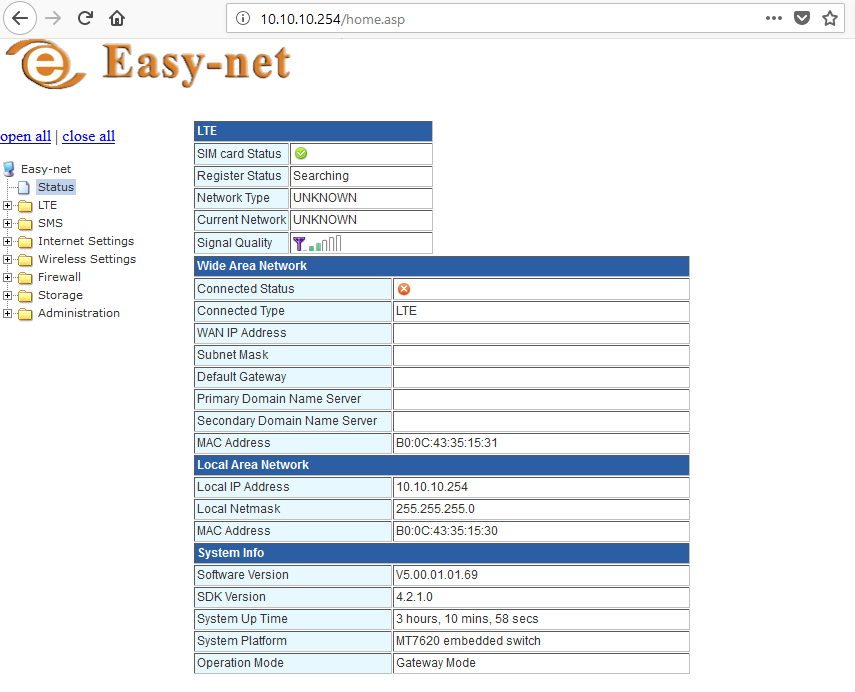The image size is (855, 692).
Task: Click the green SIM card status checkmark
Action: click(x=300, y=154)
